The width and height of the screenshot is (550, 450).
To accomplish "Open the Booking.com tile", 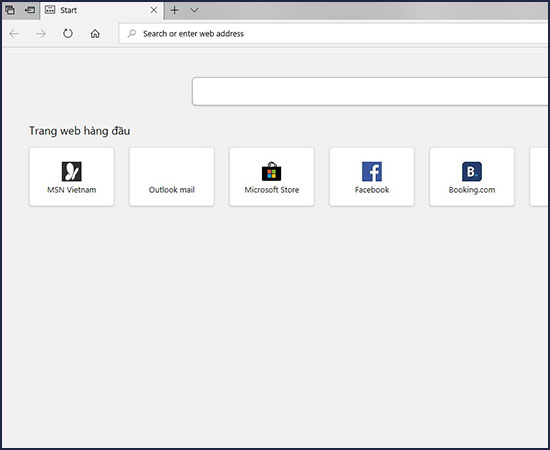I will [472, 176].
